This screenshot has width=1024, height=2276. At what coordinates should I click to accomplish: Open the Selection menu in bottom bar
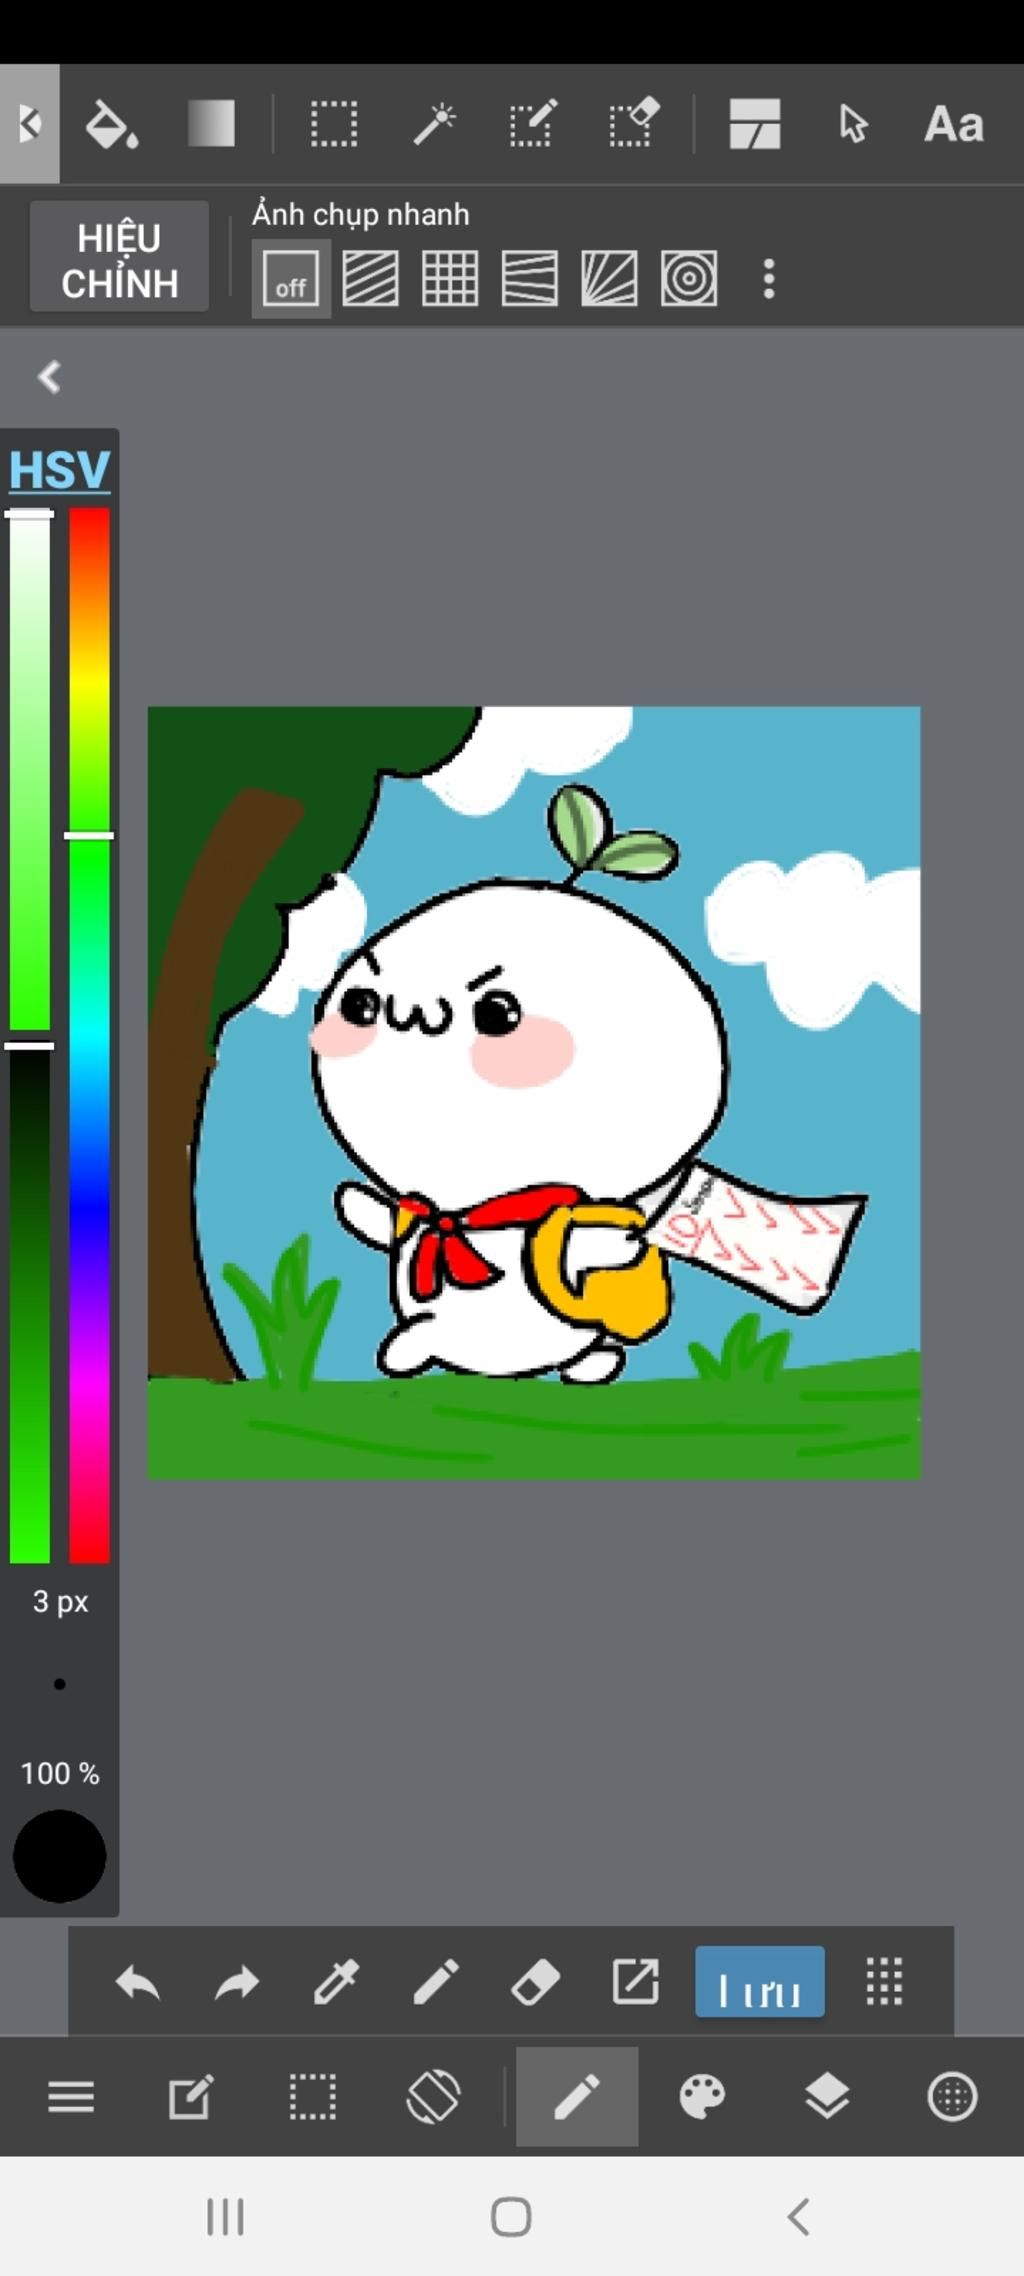(x=312, y=2096)
